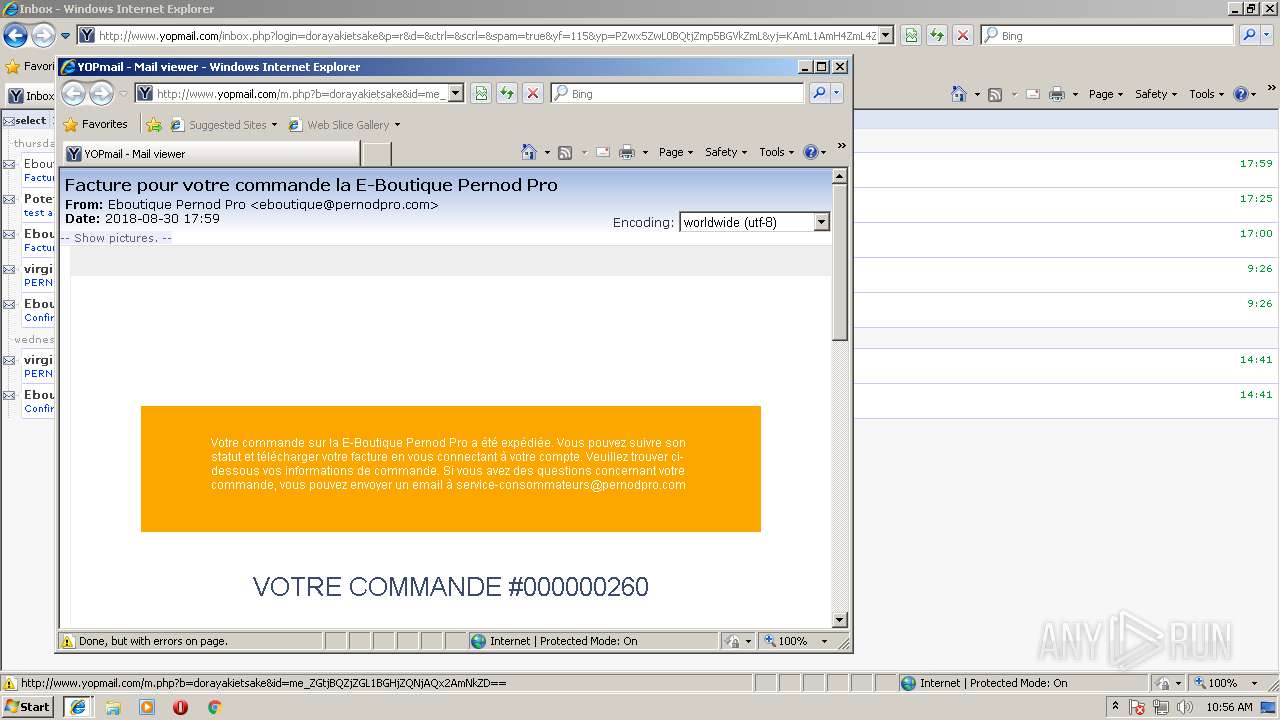Click Stop icon in Mail viewer toolbar
1280x720 pixels.
(x=533, y=93)
